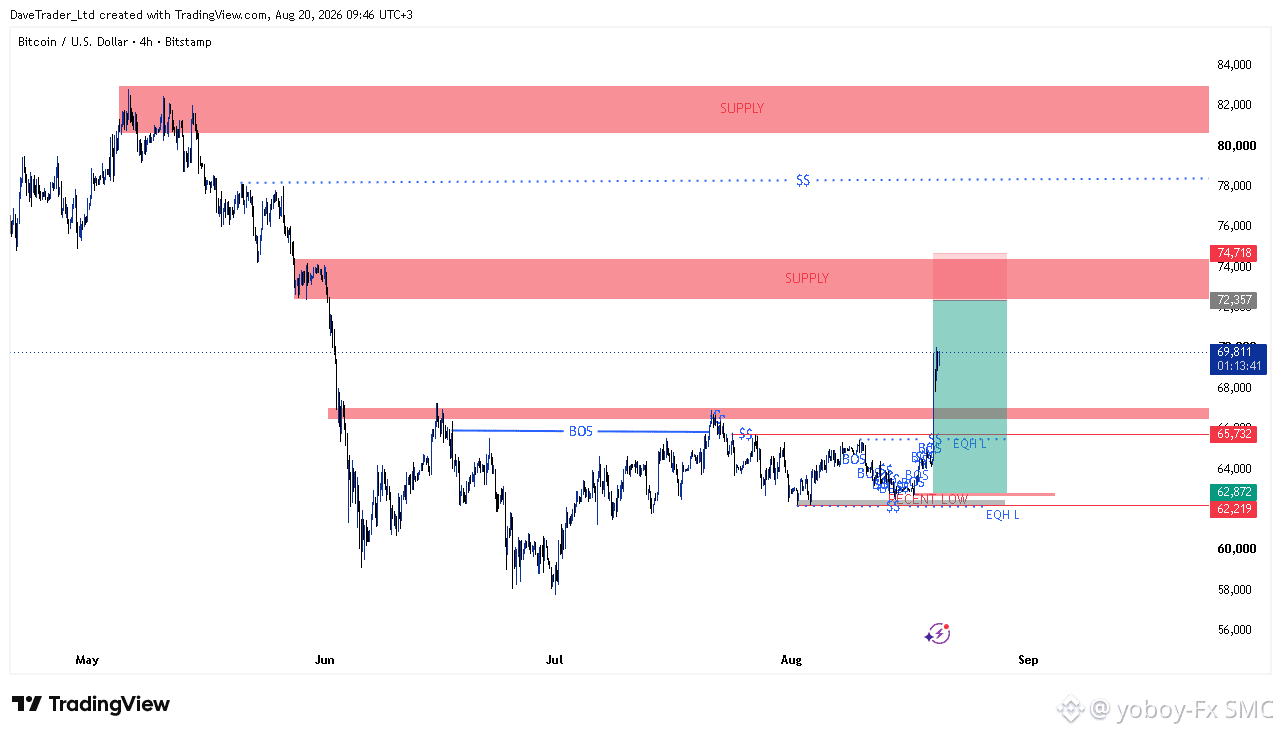Click the Jul label on time axis
Viewport: 1281px width, 734px height.
pos(555,660)
